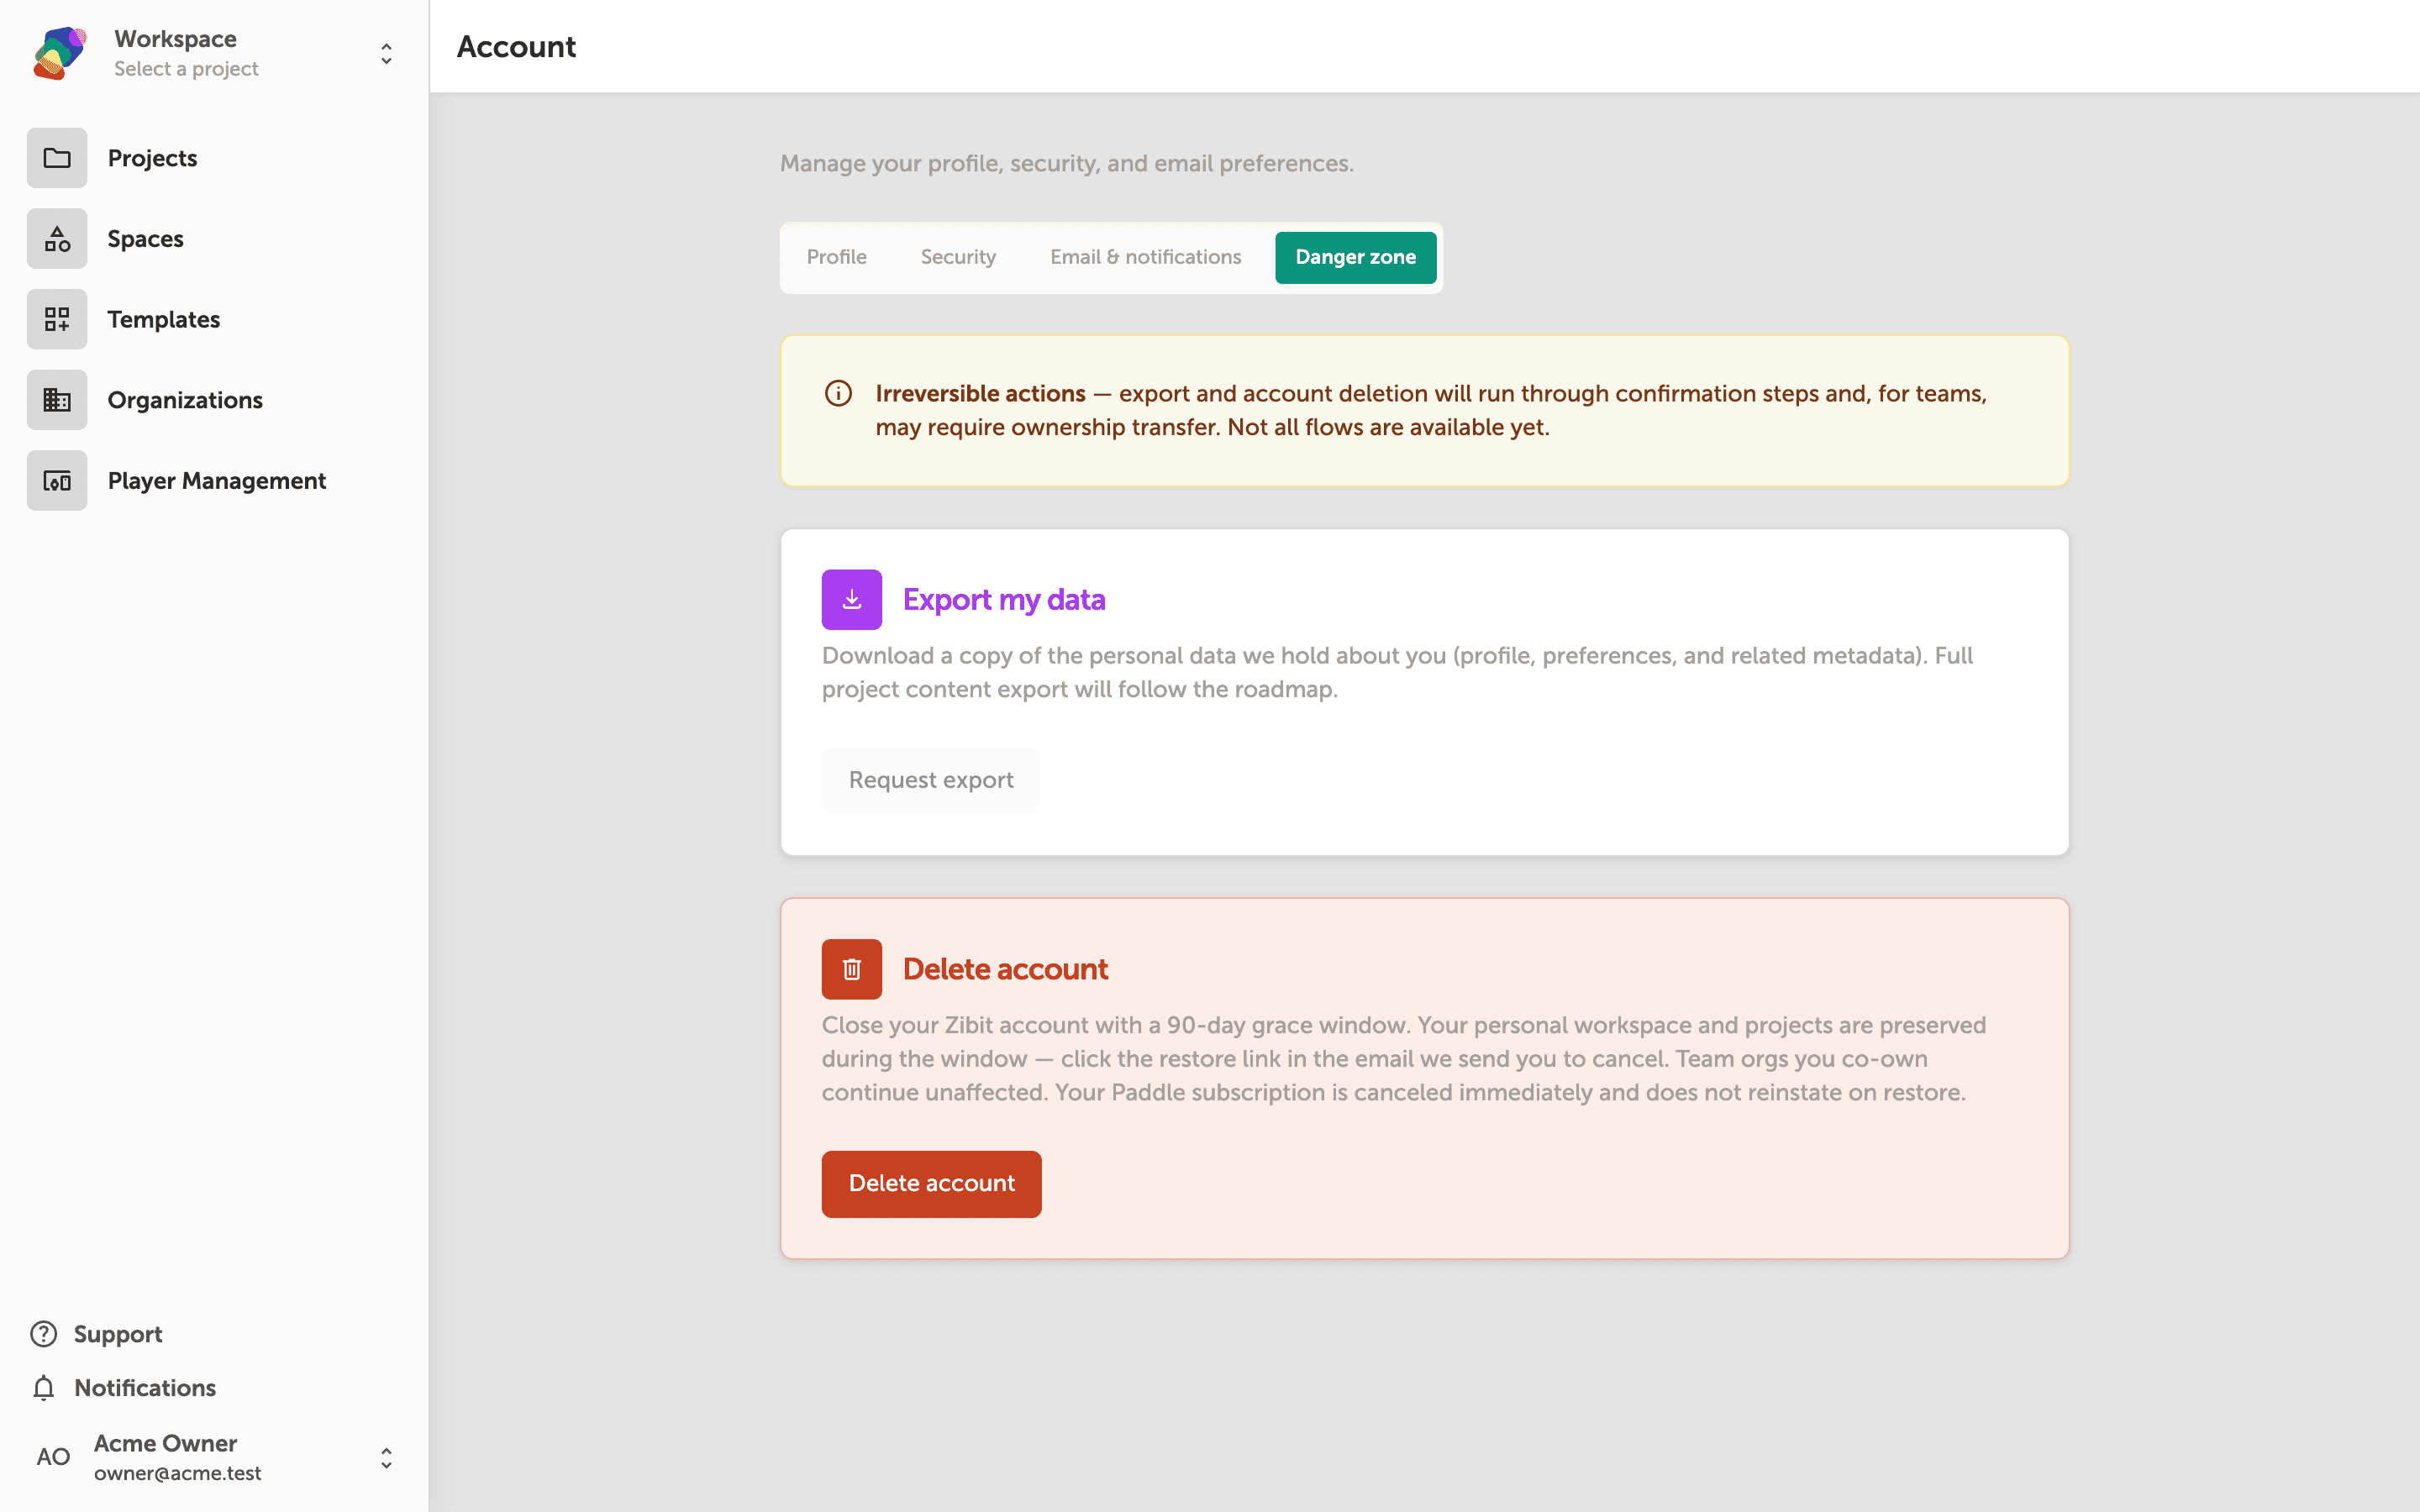This screenshot has height=1512, width=2420.
Task: Select the Organizations building icon
Action: pyautogui.click(x=57, y=400)
